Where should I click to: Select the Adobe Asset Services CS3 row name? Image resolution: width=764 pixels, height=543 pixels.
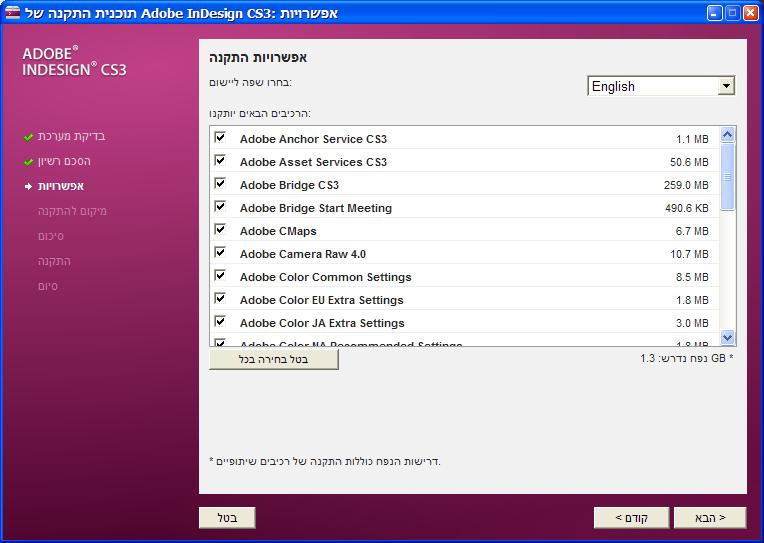[313, 162]
